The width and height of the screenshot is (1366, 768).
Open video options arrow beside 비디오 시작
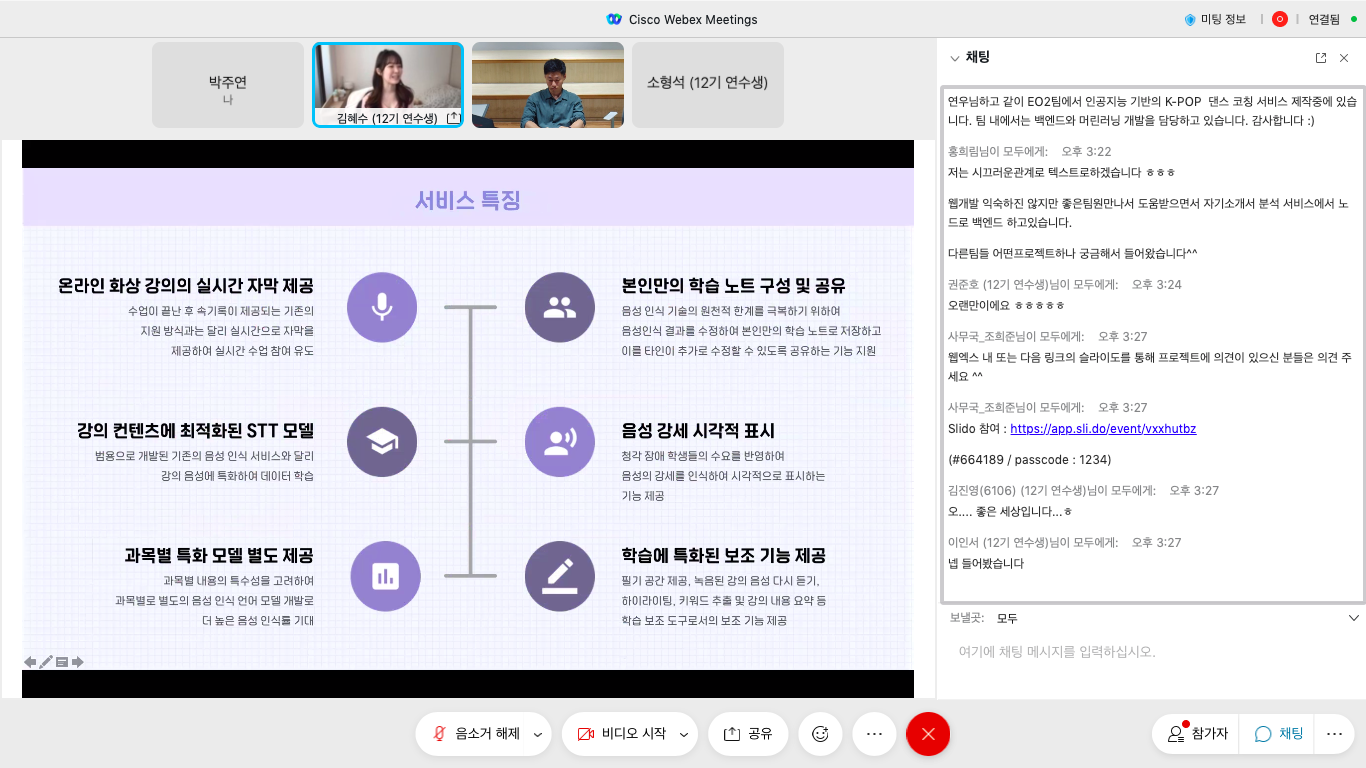[684, 734]
